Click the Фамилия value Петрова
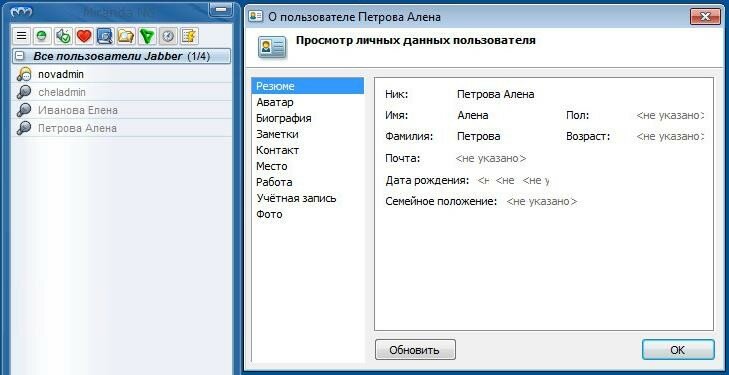This screenshot has width=729, height=375. pos(479,137)
